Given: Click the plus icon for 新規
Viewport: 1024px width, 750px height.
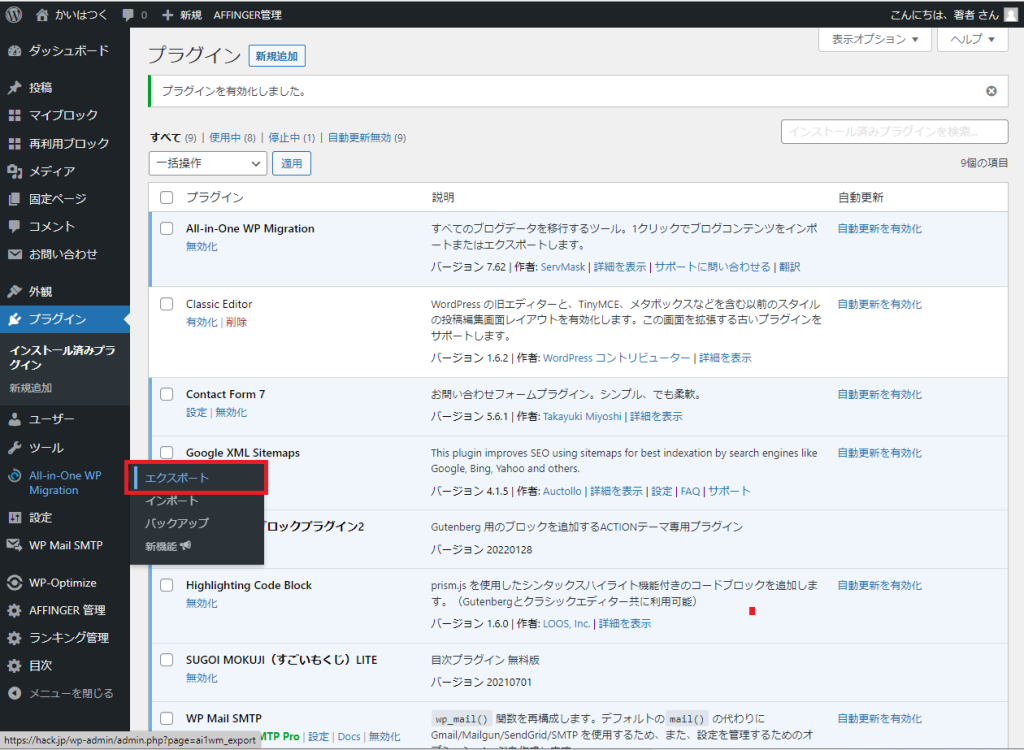Looking at the screenshot, I should coord(167,14).
